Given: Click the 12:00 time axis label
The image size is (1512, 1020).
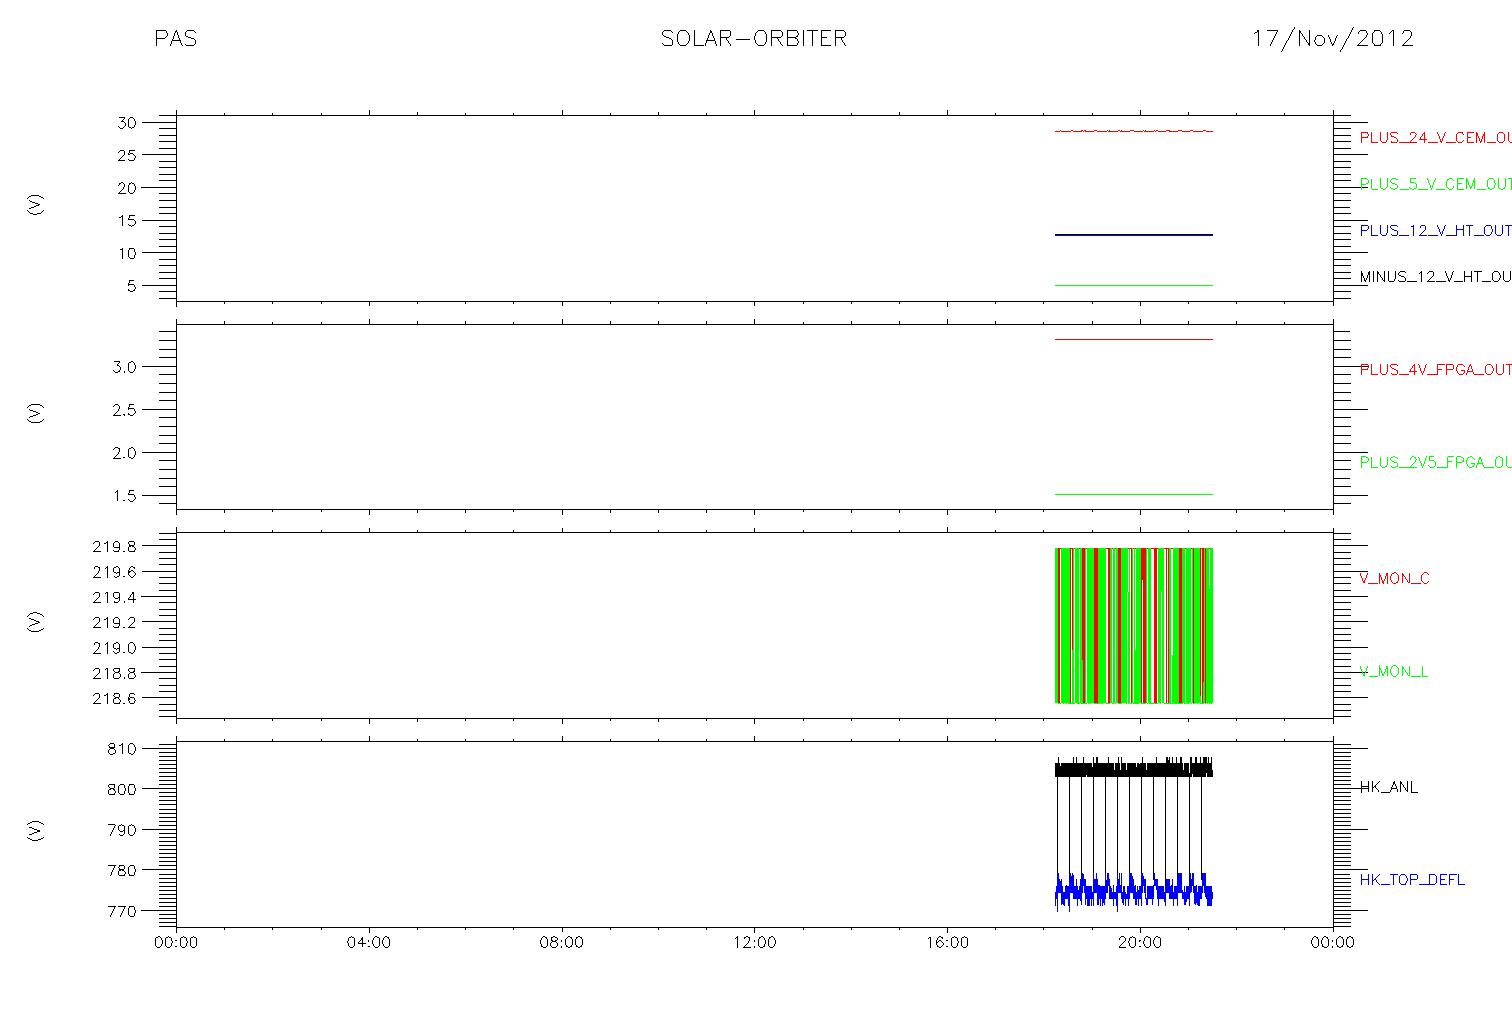Looking at the screenshot, I should (754, 943).
